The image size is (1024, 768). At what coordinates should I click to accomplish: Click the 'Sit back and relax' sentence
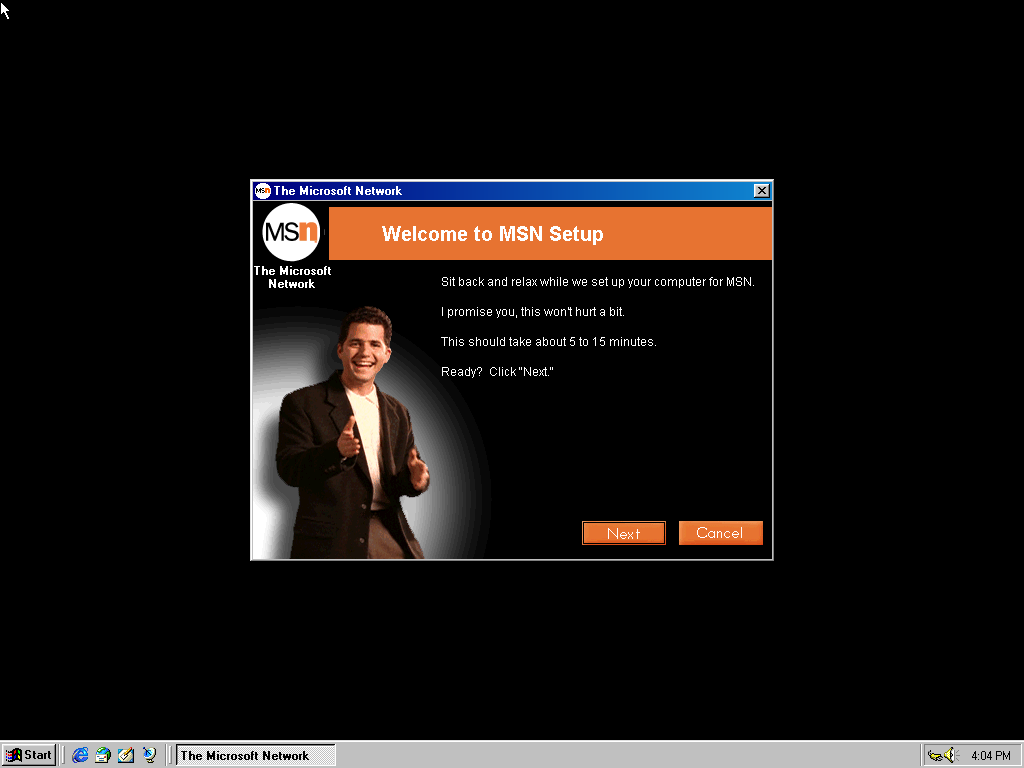coord(598,281)
